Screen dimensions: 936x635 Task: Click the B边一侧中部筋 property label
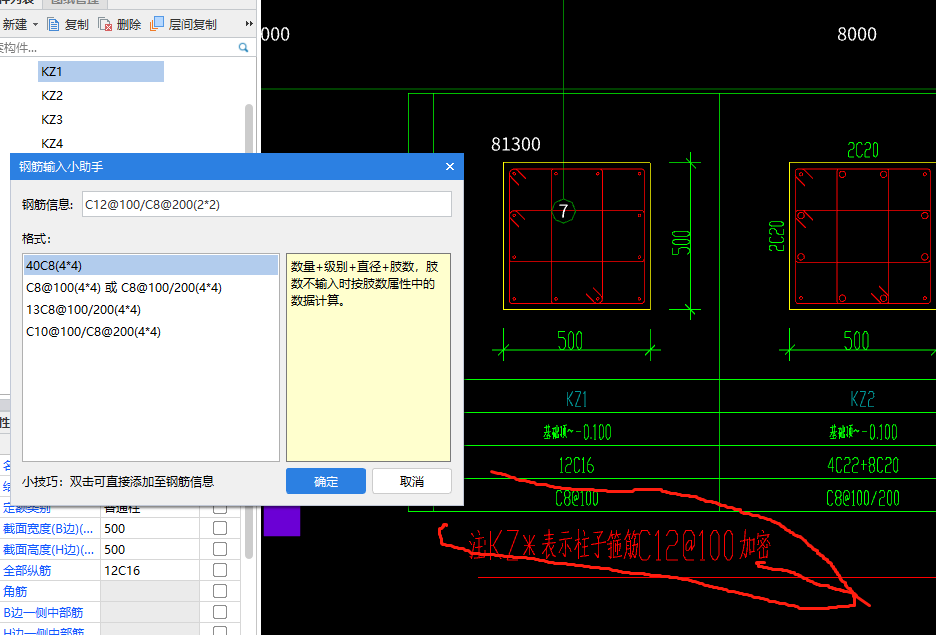coord(43,612)
